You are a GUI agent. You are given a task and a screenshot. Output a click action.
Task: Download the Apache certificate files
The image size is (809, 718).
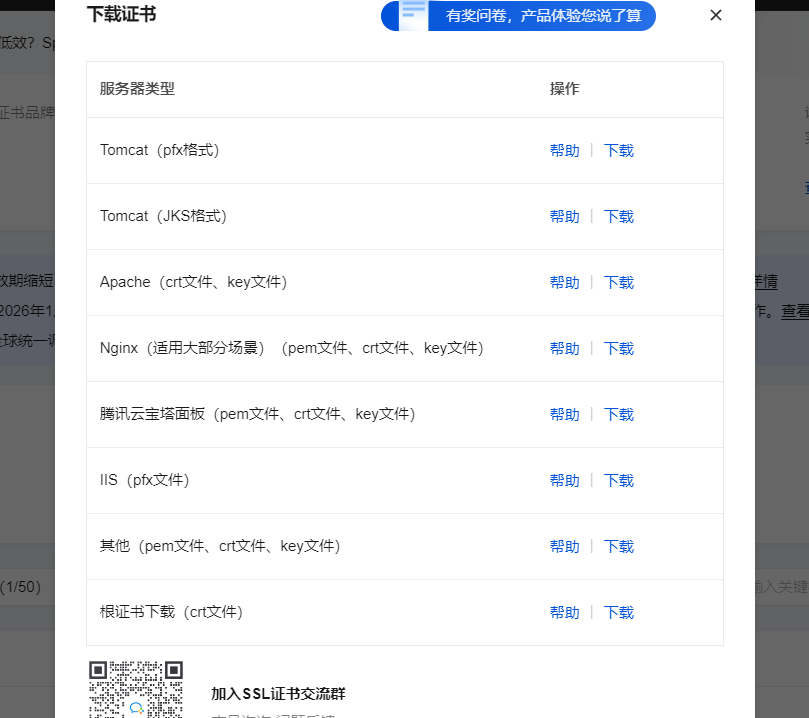point(619,283)
